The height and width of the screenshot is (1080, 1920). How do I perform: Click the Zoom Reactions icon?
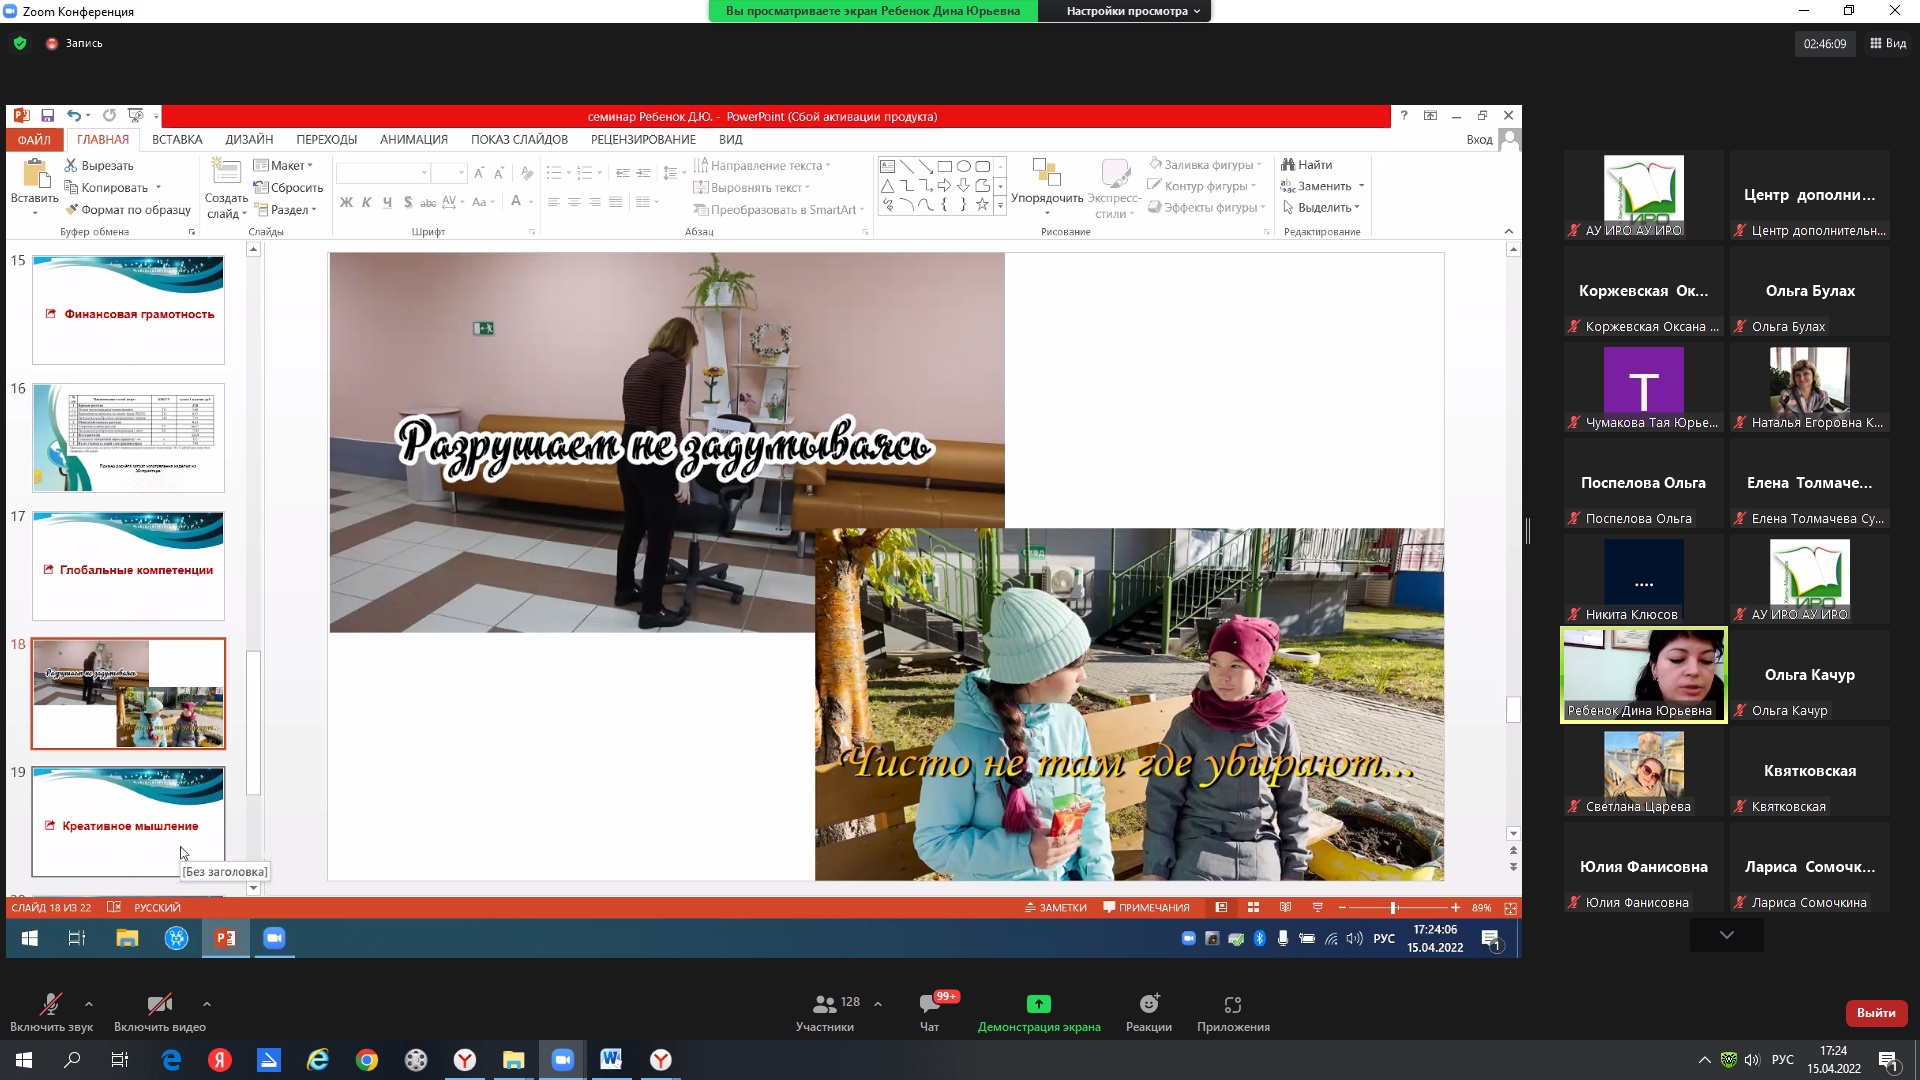pyautogui.click(x=1148, y=1004)
